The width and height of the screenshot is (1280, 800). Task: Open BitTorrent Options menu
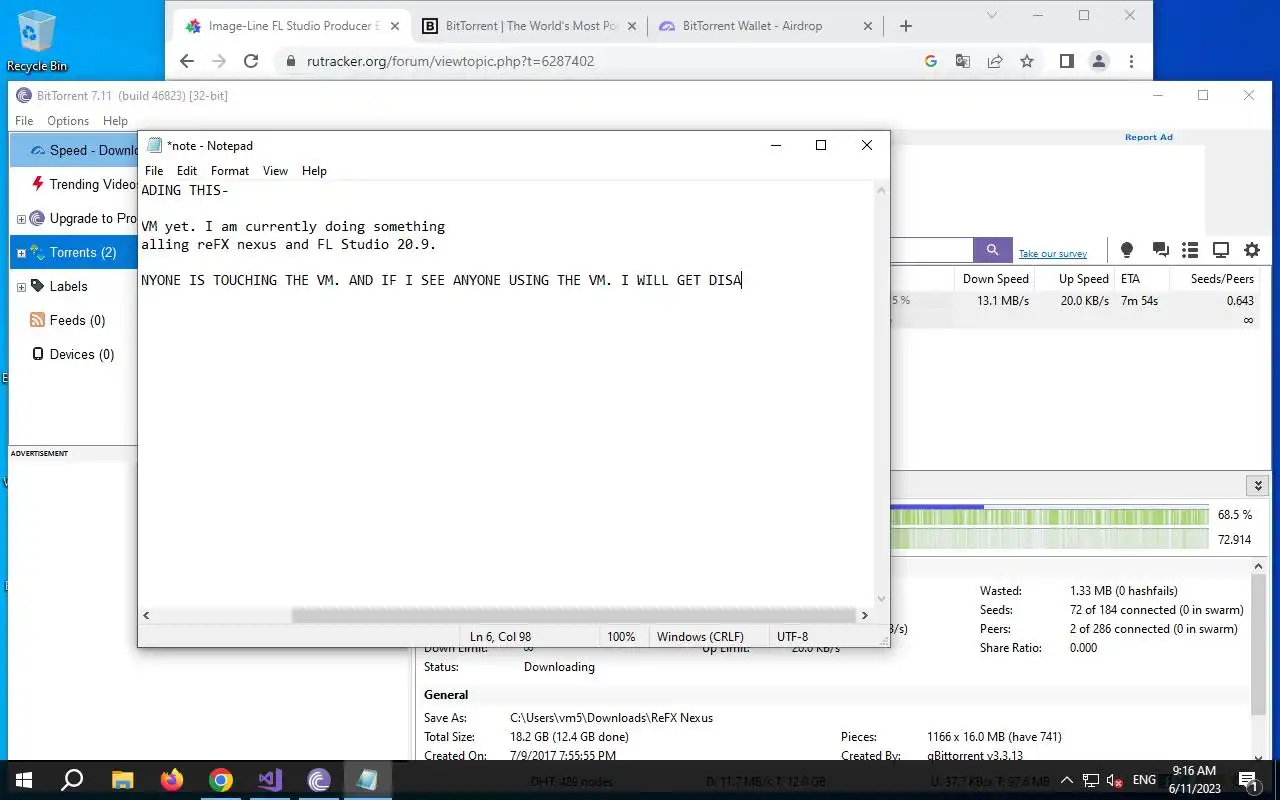68,121
